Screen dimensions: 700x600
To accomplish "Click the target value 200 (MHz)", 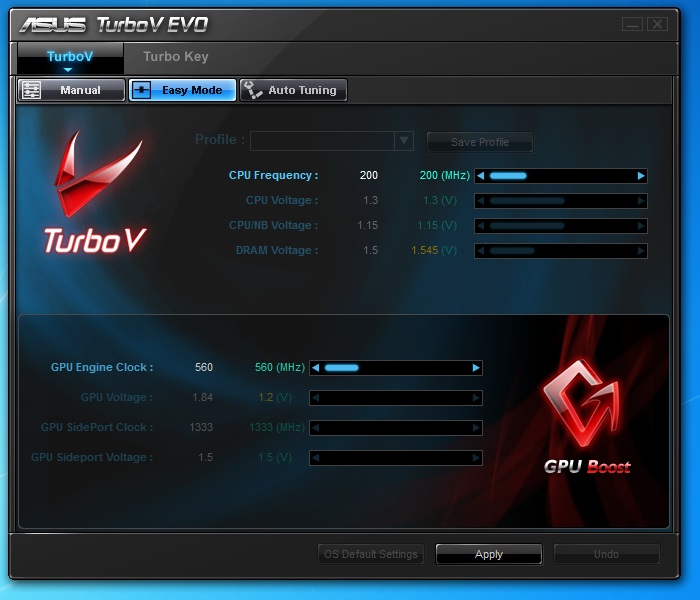I will point(445,175).
